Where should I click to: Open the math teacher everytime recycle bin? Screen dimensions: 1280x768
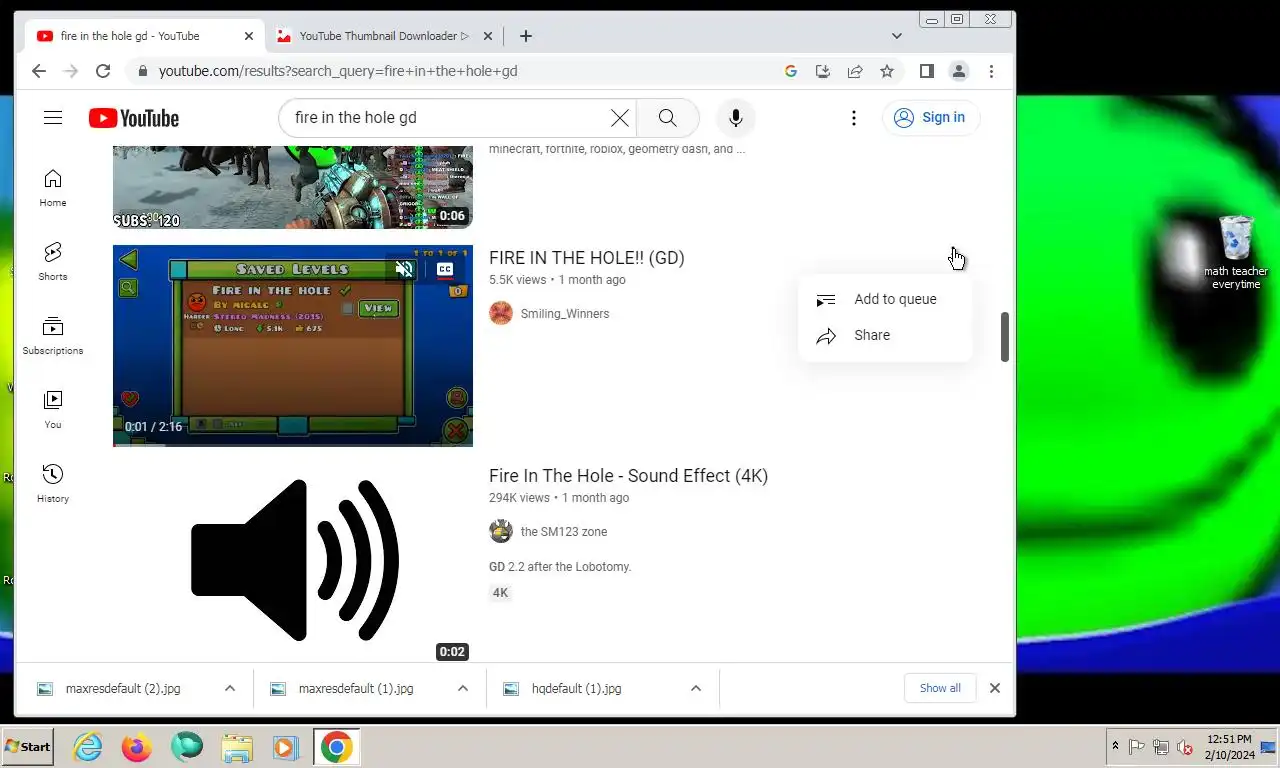[1236, 252]
